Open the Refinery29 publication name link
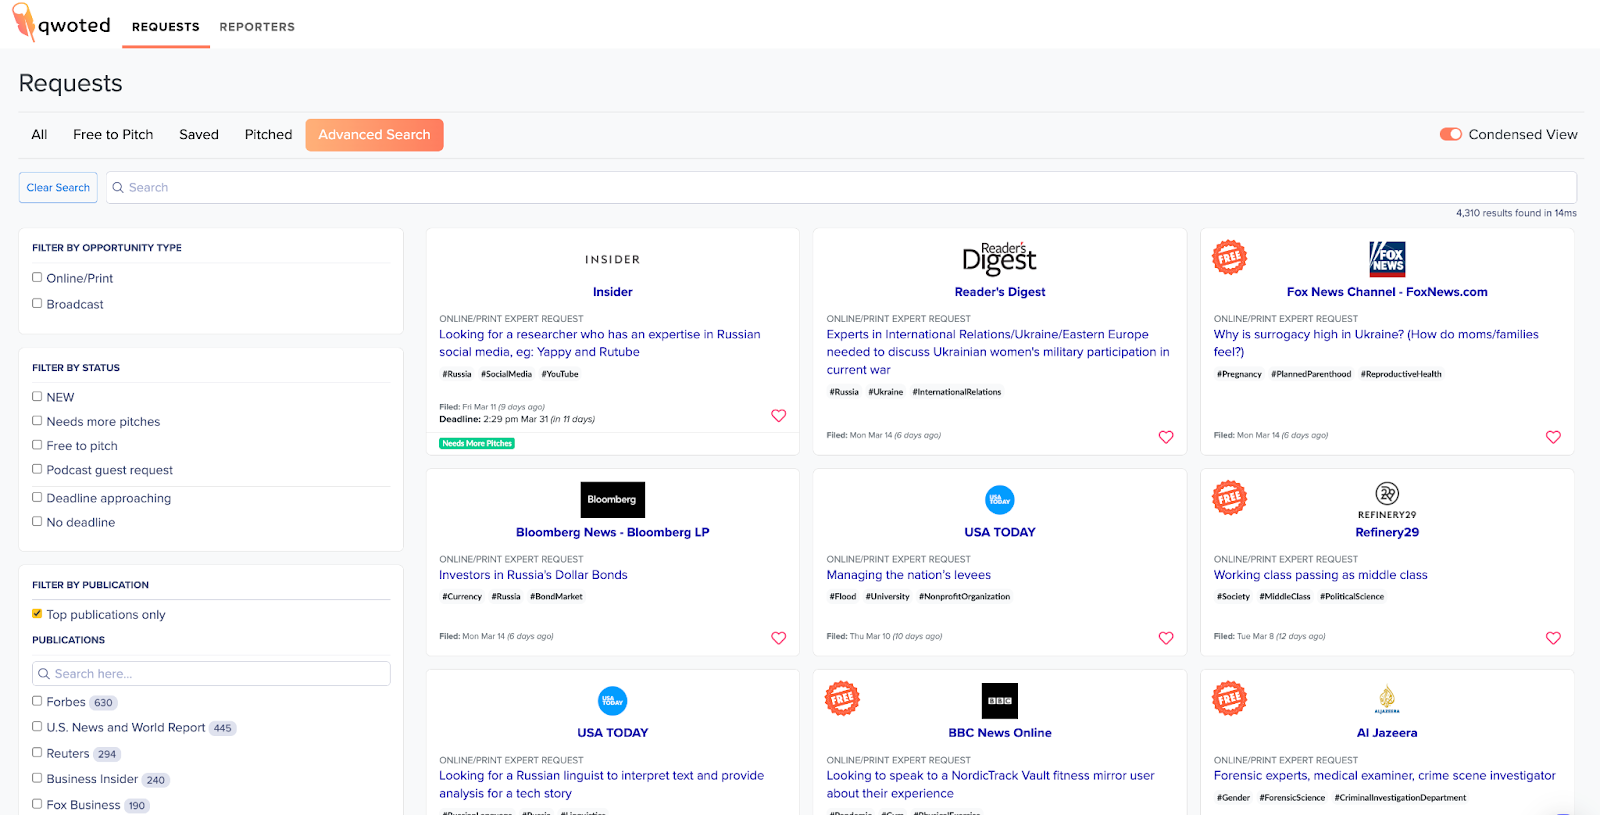The width and height of the screenshot is (1600, 815). tap(1387, 532)
